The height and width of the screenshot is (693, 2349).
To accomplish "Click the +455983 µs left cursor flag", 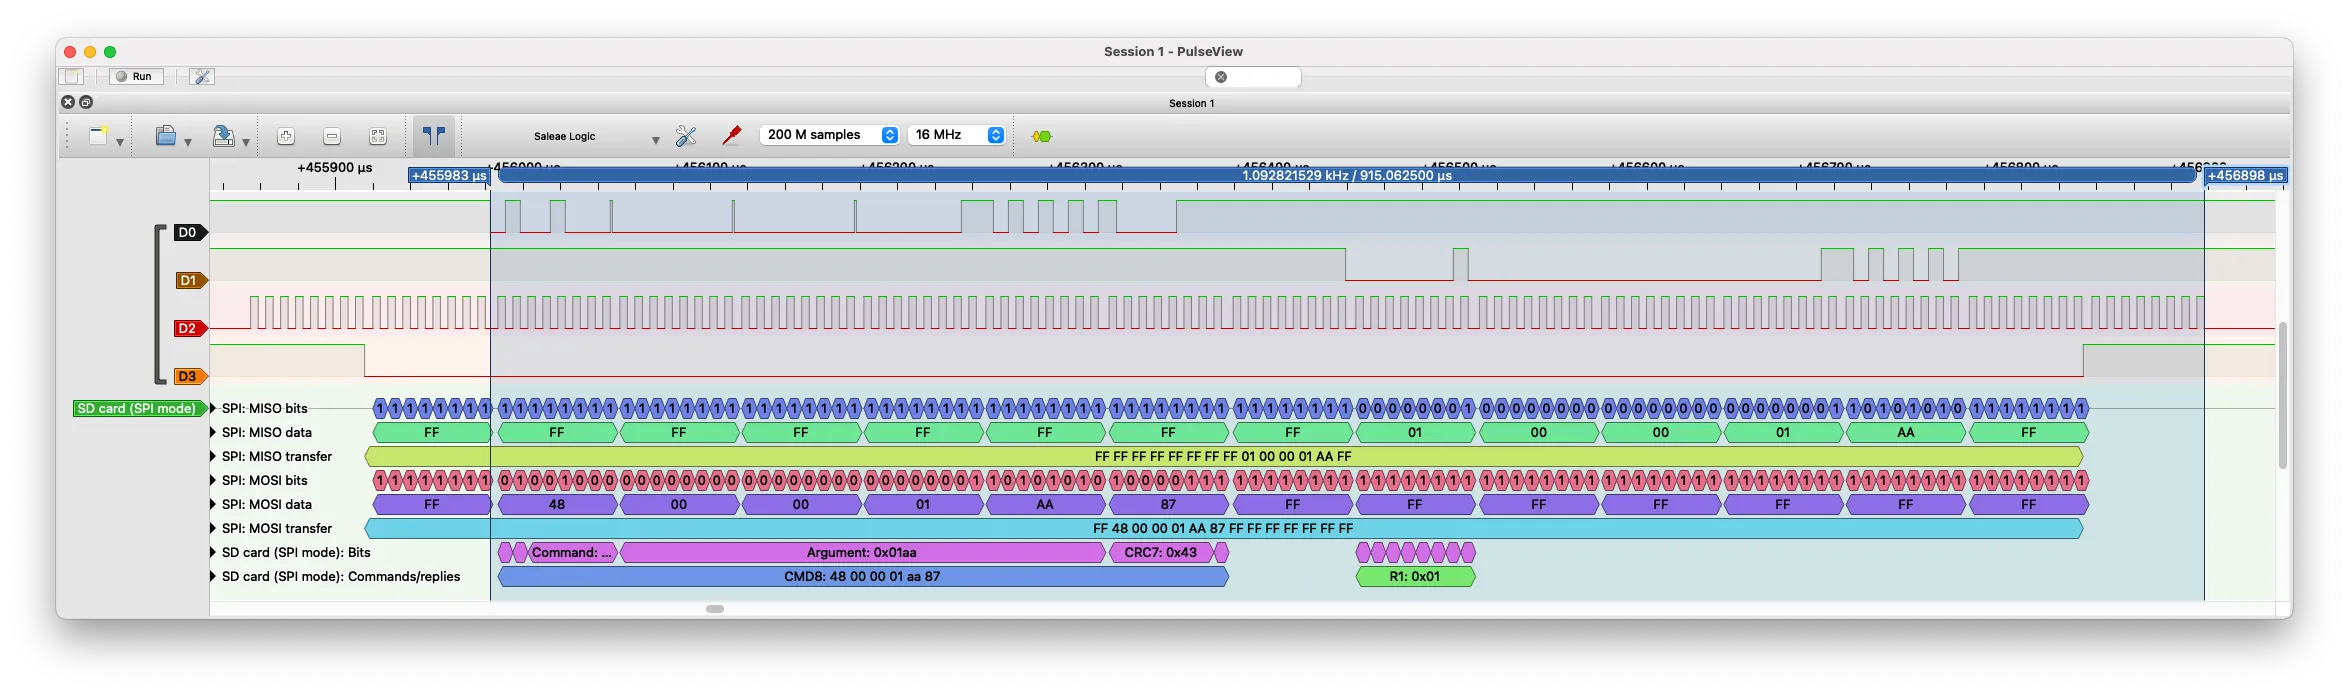I will tap(449, 175).
